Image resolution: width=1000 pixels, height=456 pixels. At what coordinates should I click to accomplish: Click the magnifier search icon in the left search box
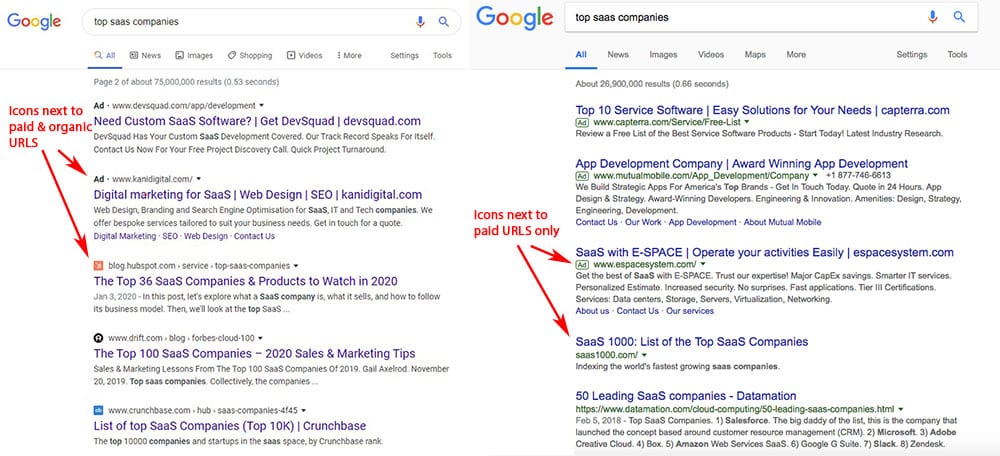[x=444, y=22]
